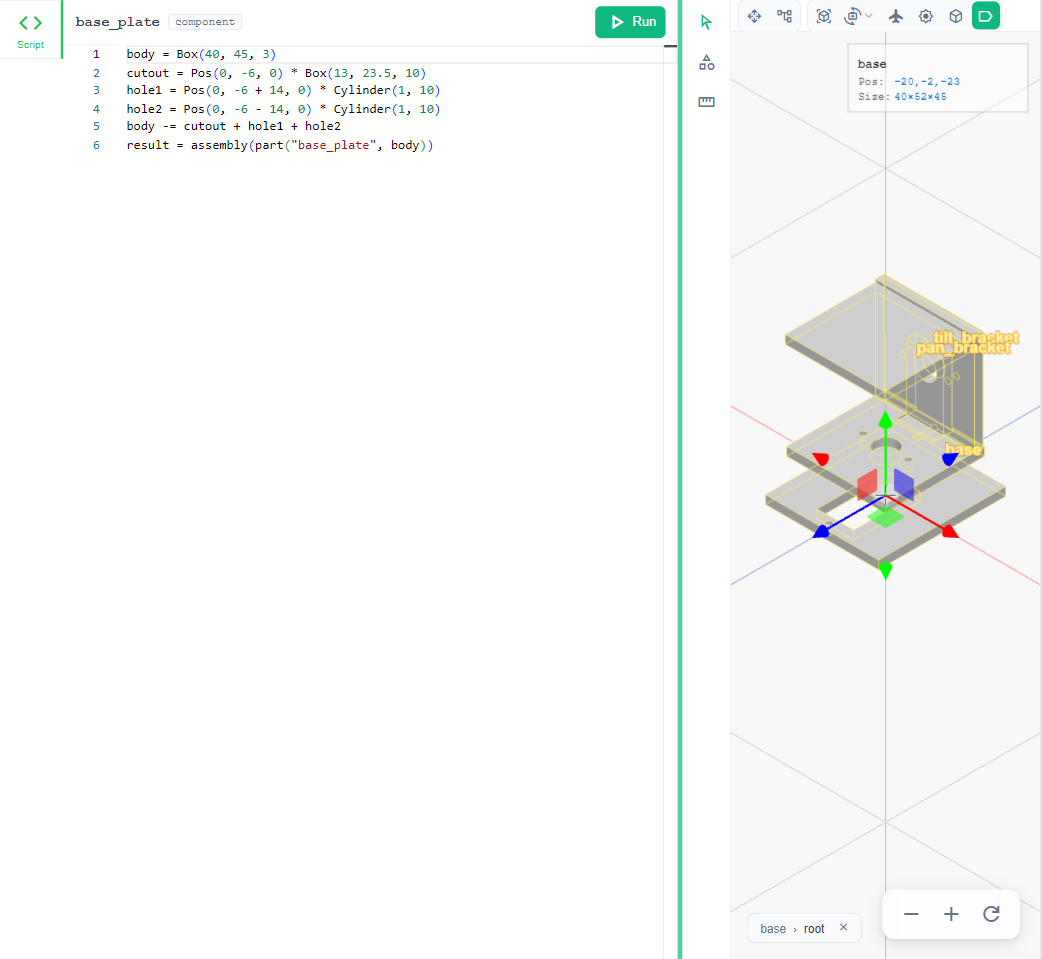Click code line 4 defining hole2
Screen dimensions: 1042x959
(283, 108)
